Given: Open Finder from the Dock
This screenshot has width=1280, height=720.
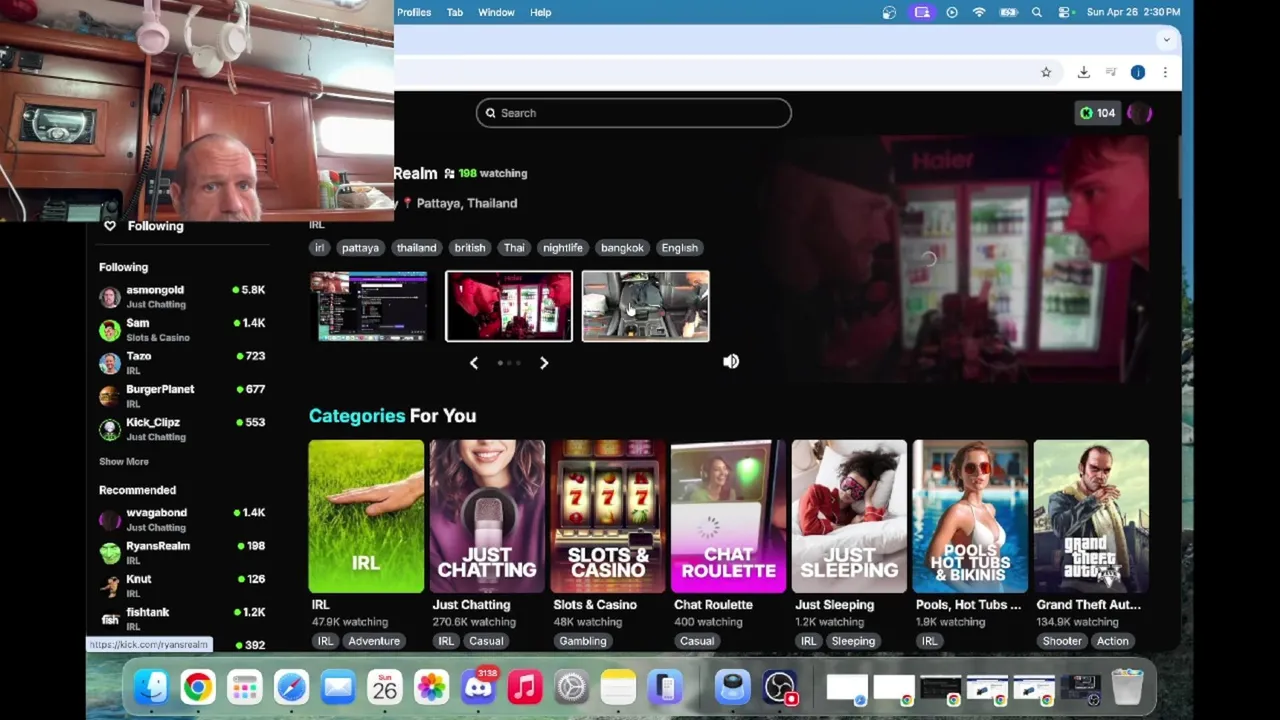Looking at the screenshot, I should [151, 687].
